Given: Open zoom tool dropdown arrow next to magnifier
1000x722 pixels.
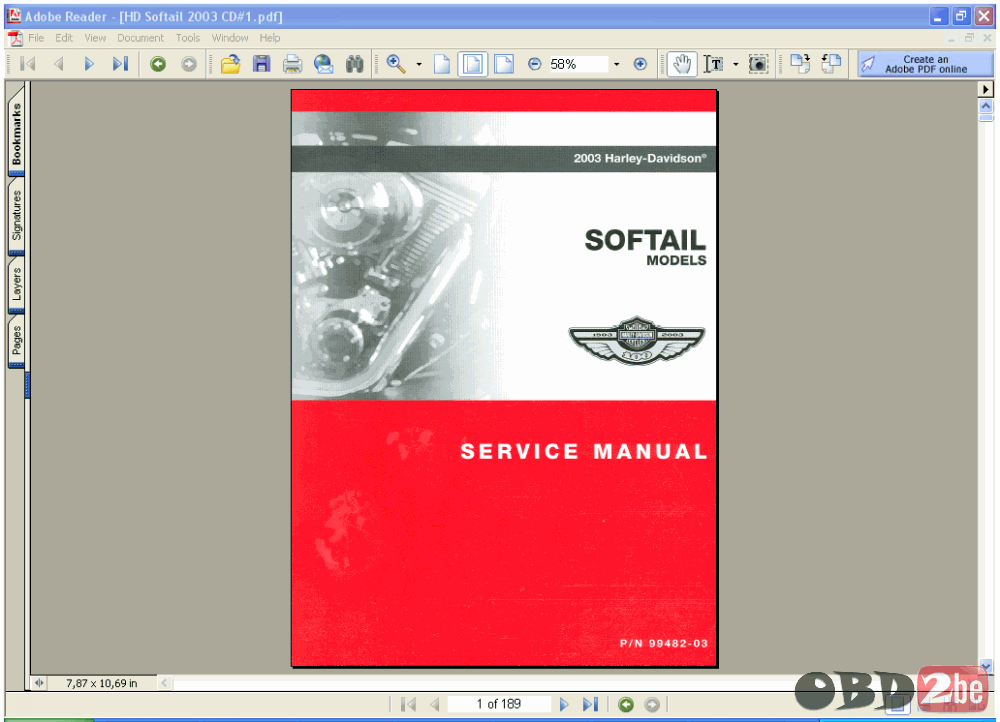Looking at the screenshot, I should click(419, 64).
